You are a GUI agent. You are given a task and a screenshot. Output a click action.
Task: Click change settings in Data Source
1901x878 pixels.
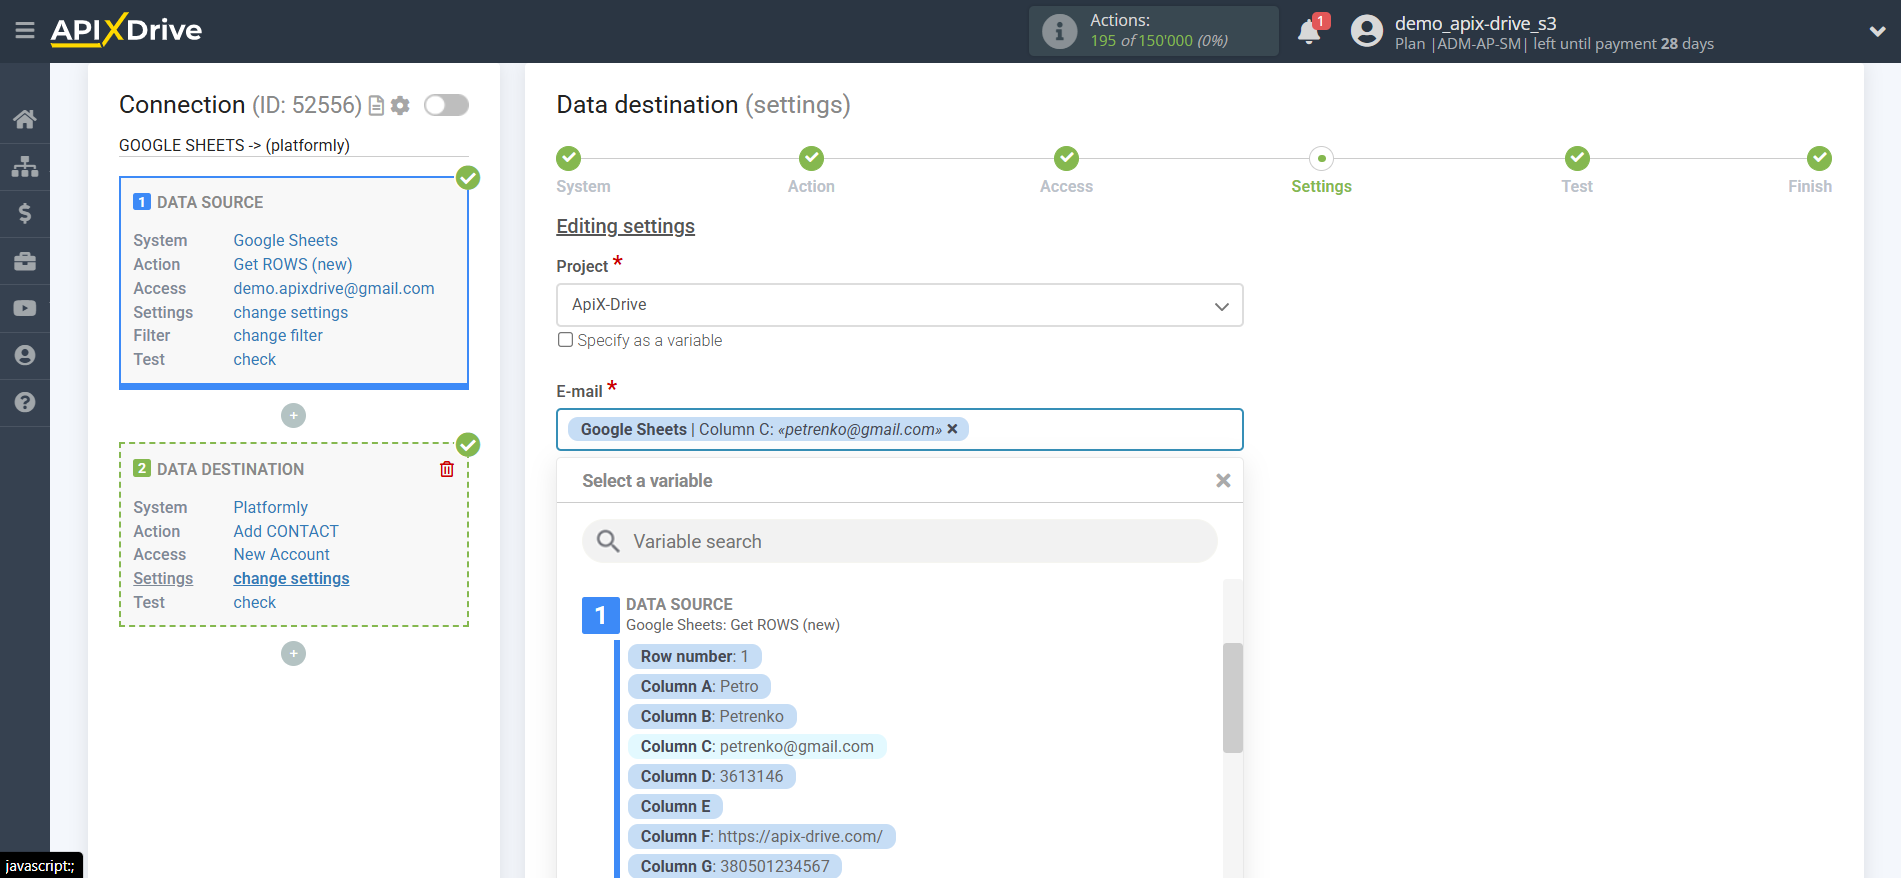click(291, 312)
